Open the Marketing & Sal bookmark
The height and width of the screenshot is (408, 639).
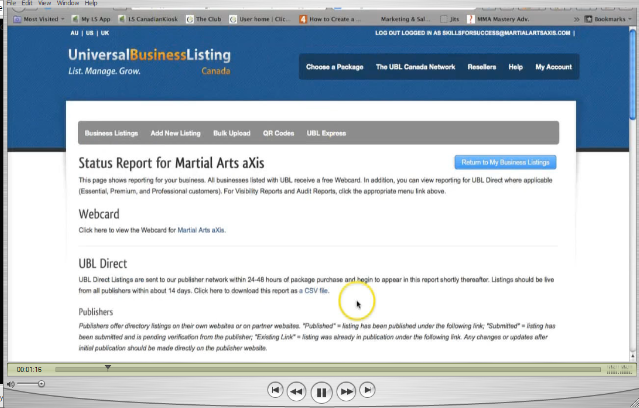[x=405, y=19]
